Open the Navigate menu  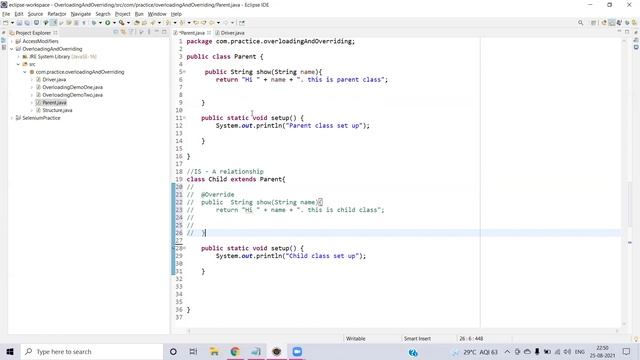81,14
